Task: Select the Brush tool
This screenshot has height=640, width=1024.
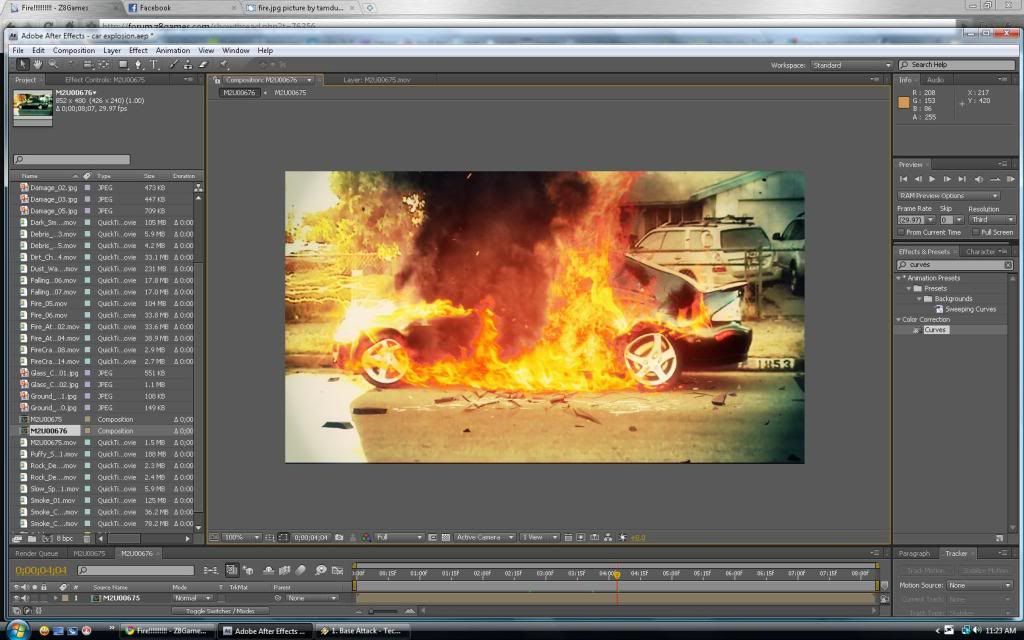Action: (172, 64)
